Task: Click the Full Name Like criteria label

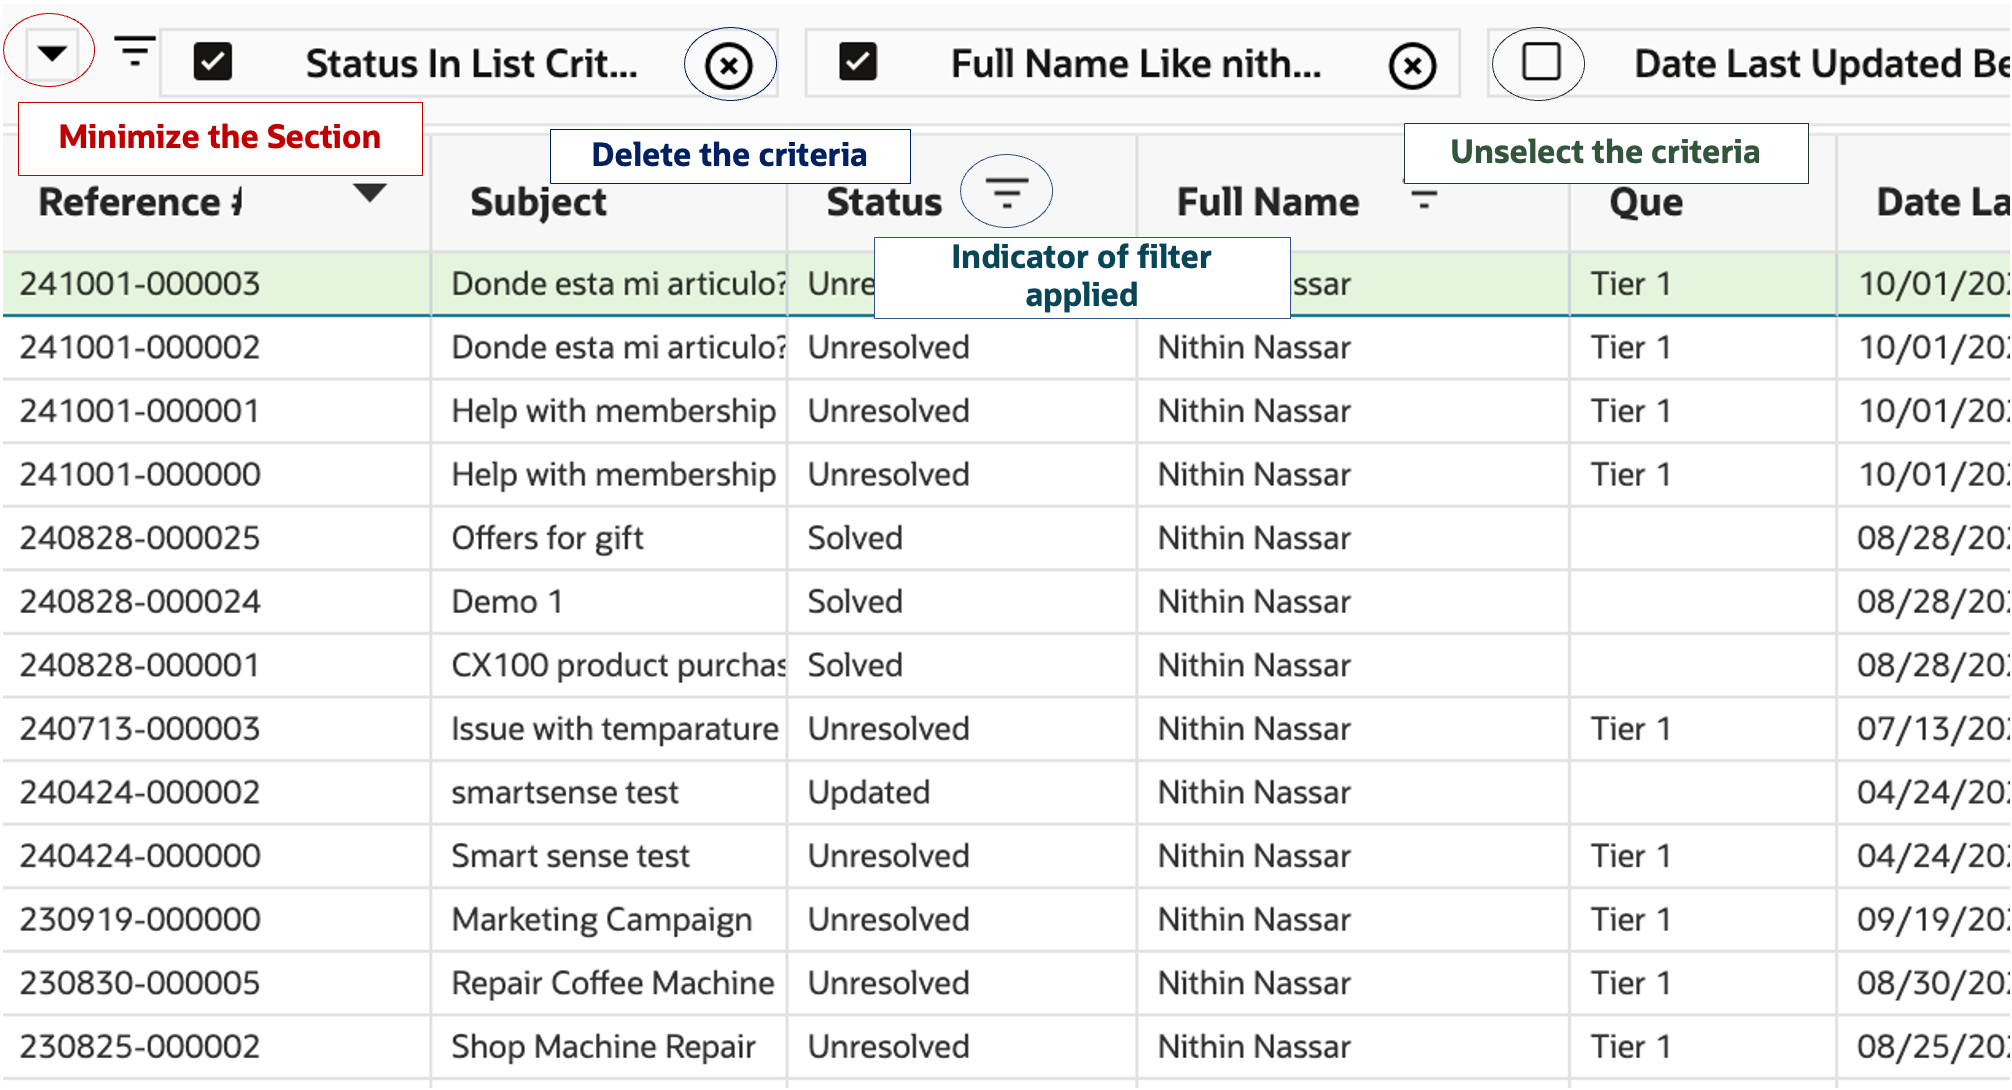Action: [x=1135, y=64]
